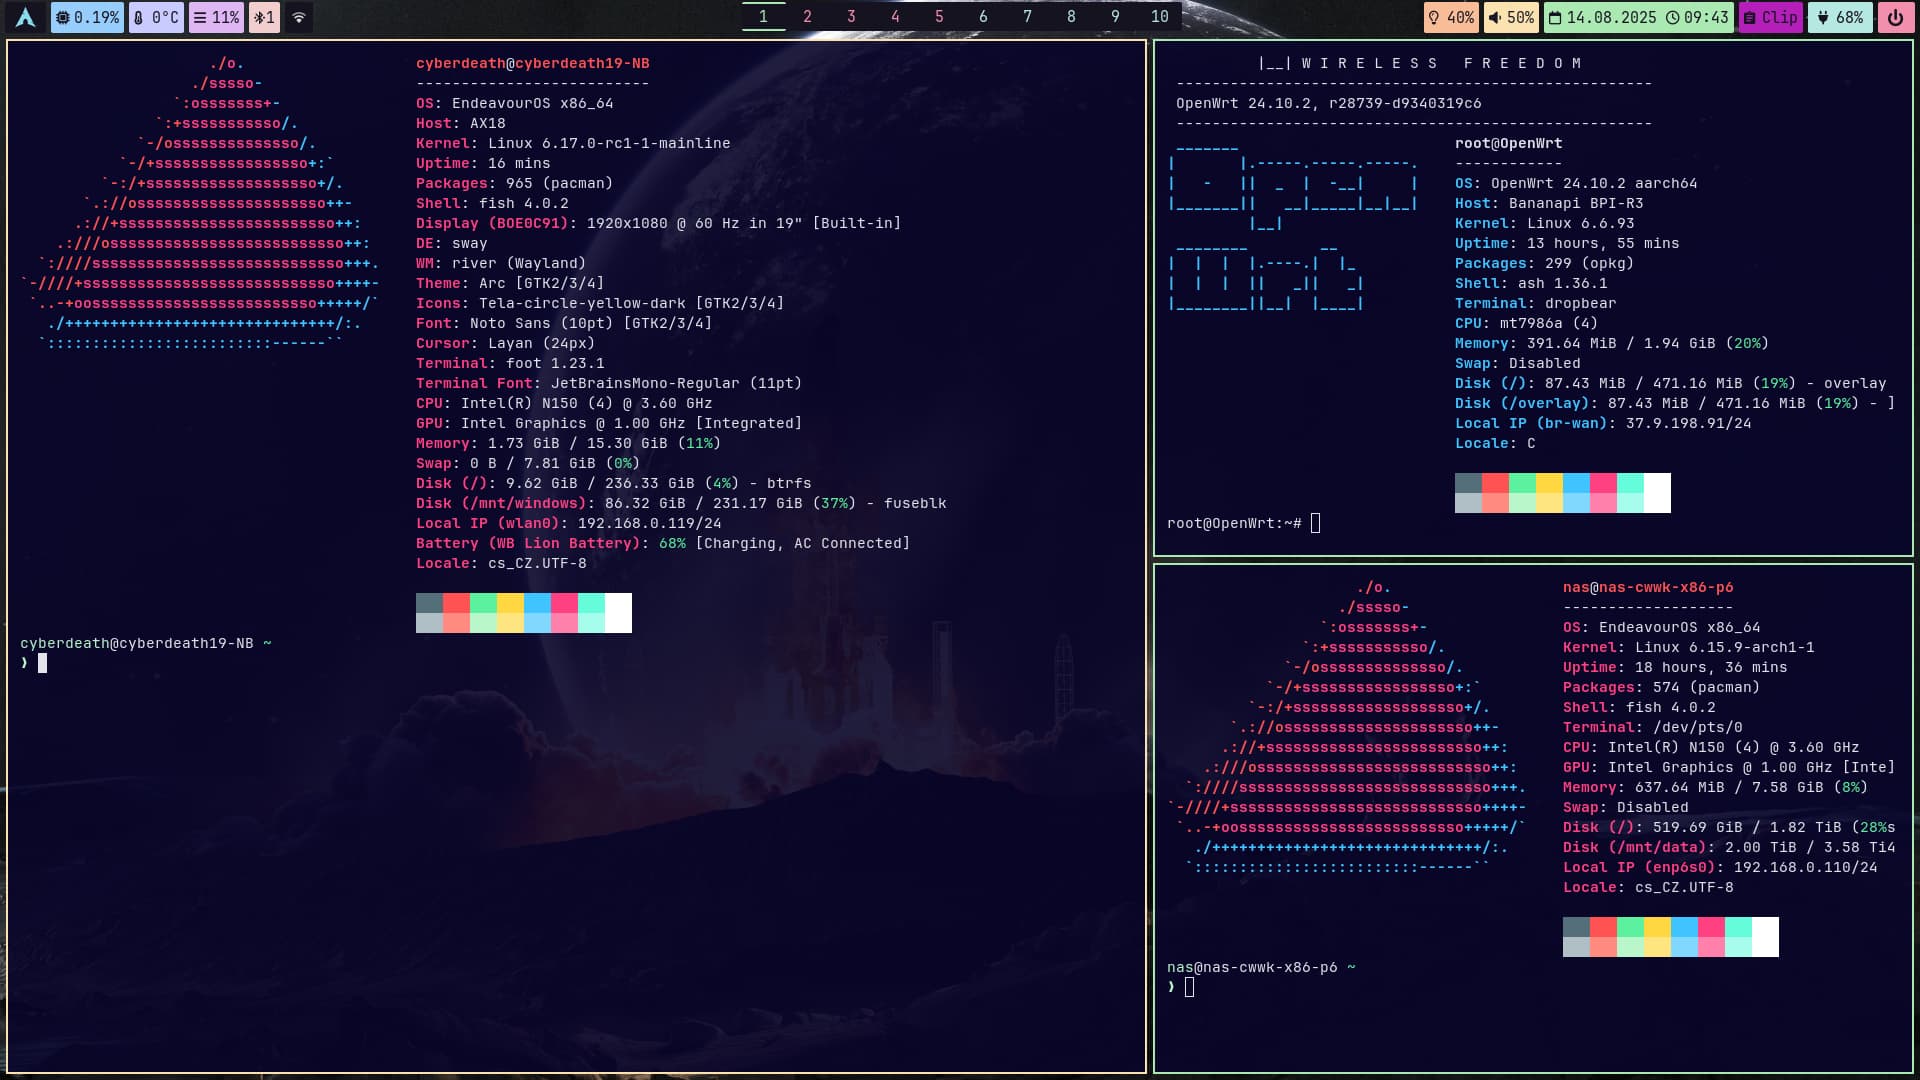Switch to workspace 5

[x=939, y=16]
